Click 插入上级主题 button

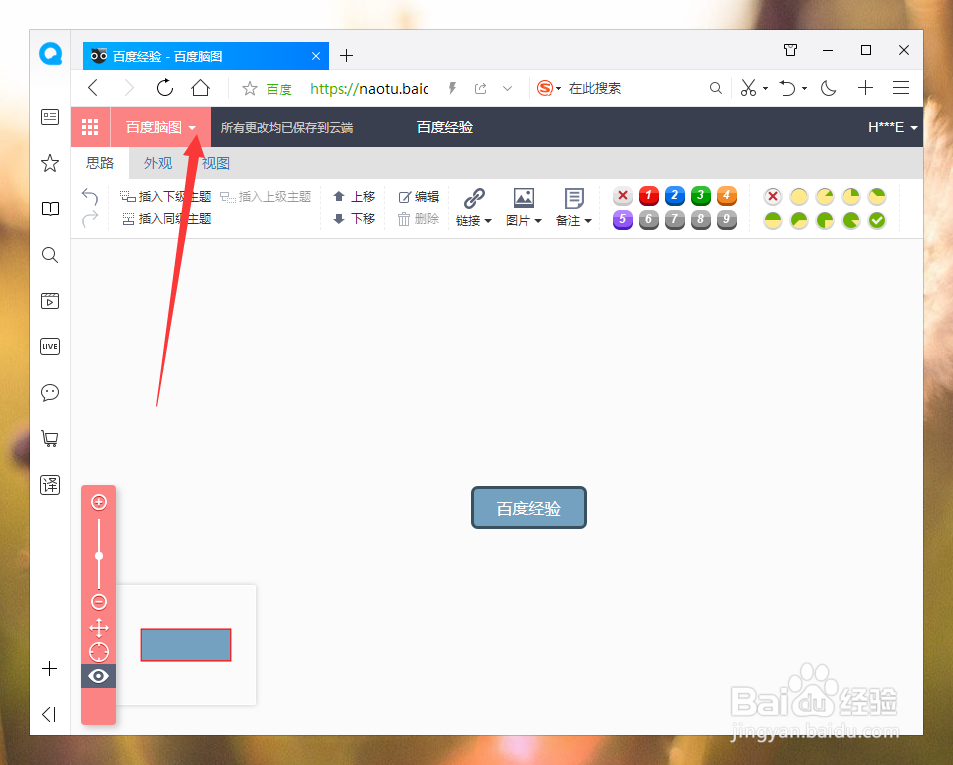(266, 196)
